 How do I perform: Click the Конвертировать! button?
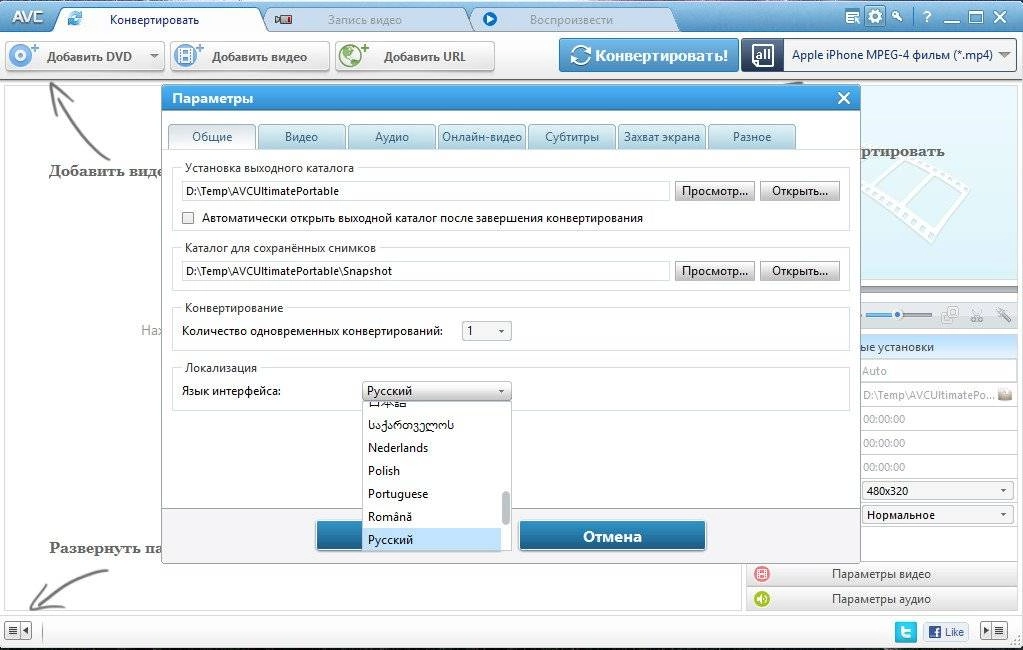[649, 55]
